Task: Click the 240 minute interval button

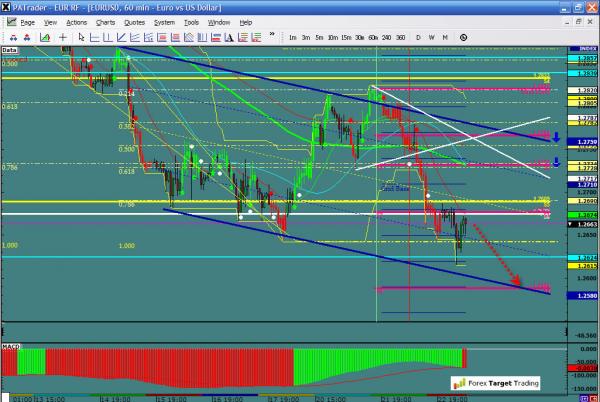Action: 386,37
